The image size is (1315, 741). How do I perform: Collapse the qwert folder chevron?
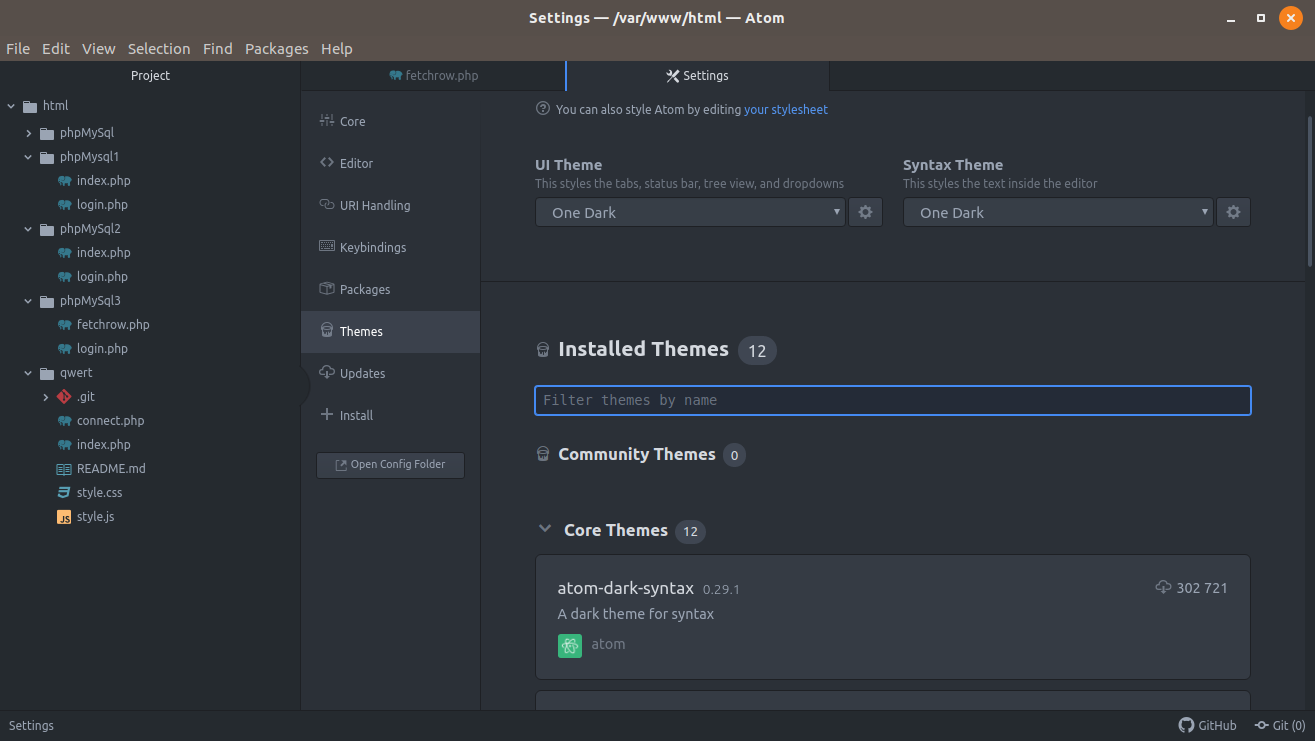29,373
